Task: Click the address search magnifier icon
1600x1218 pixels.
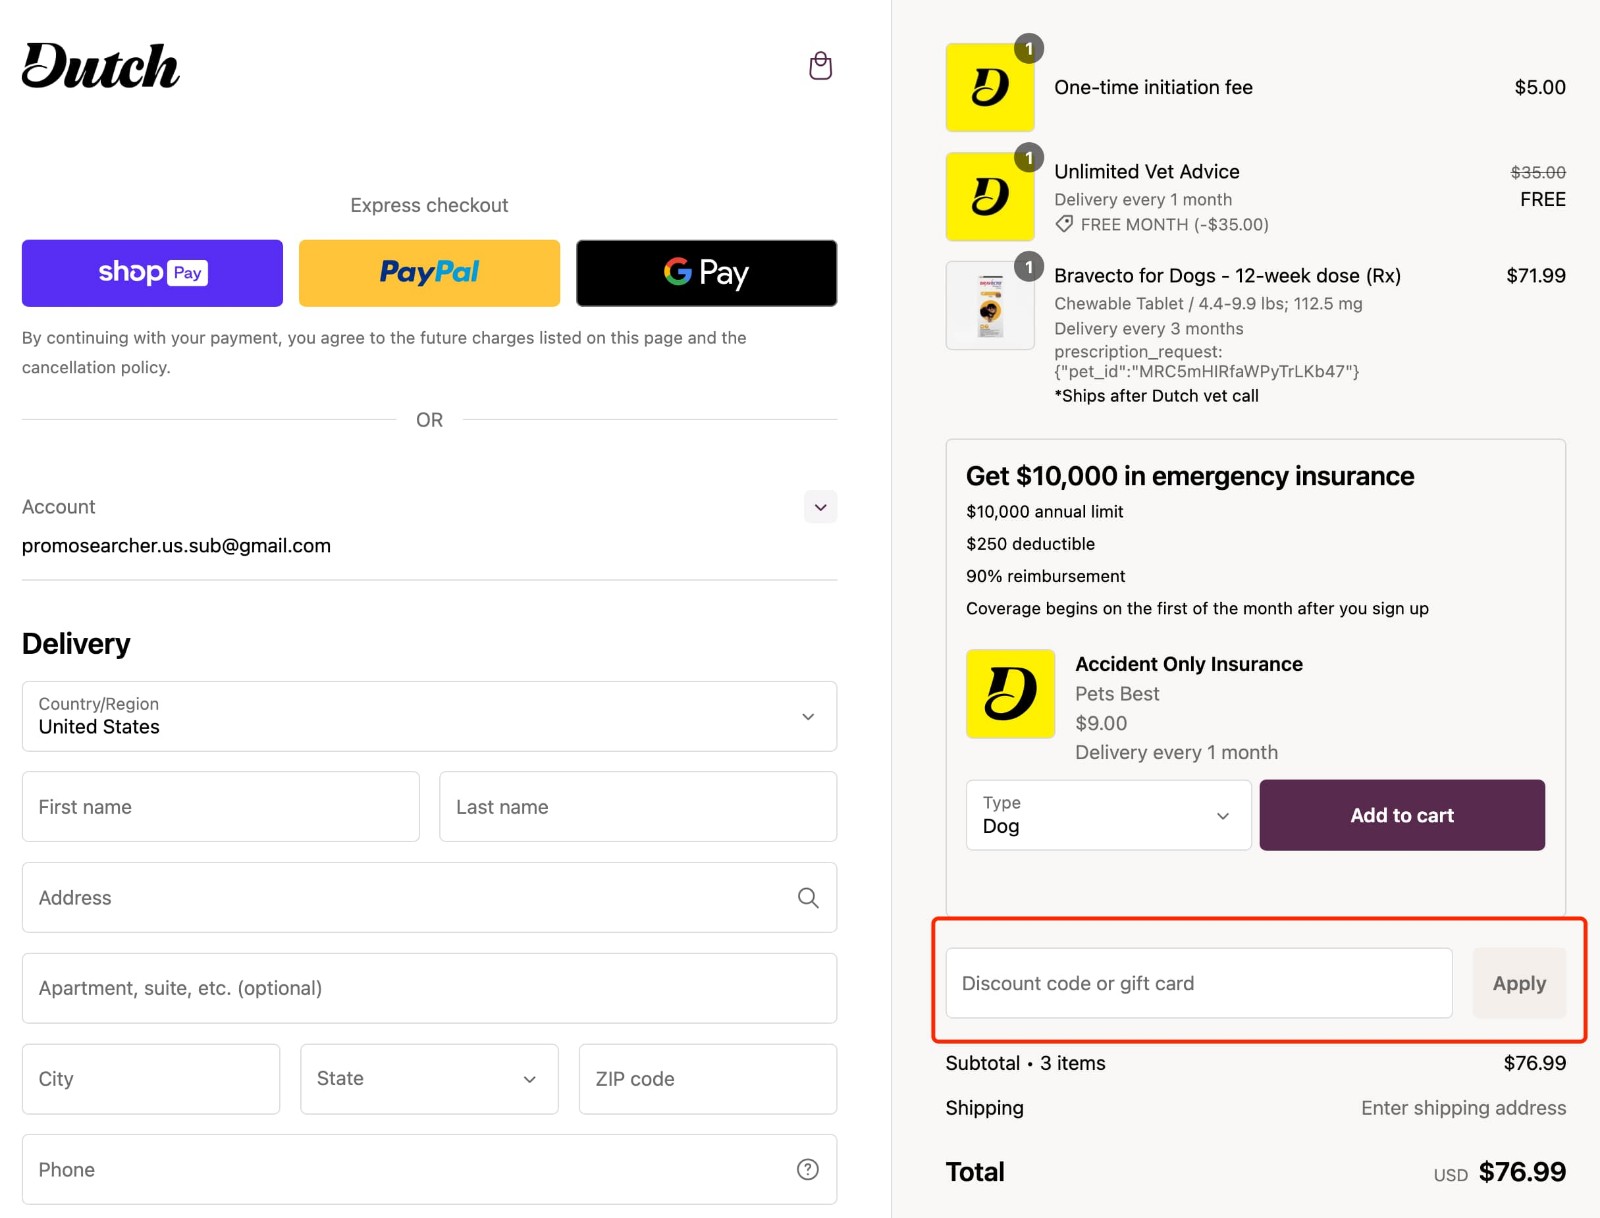Action: 806,898
